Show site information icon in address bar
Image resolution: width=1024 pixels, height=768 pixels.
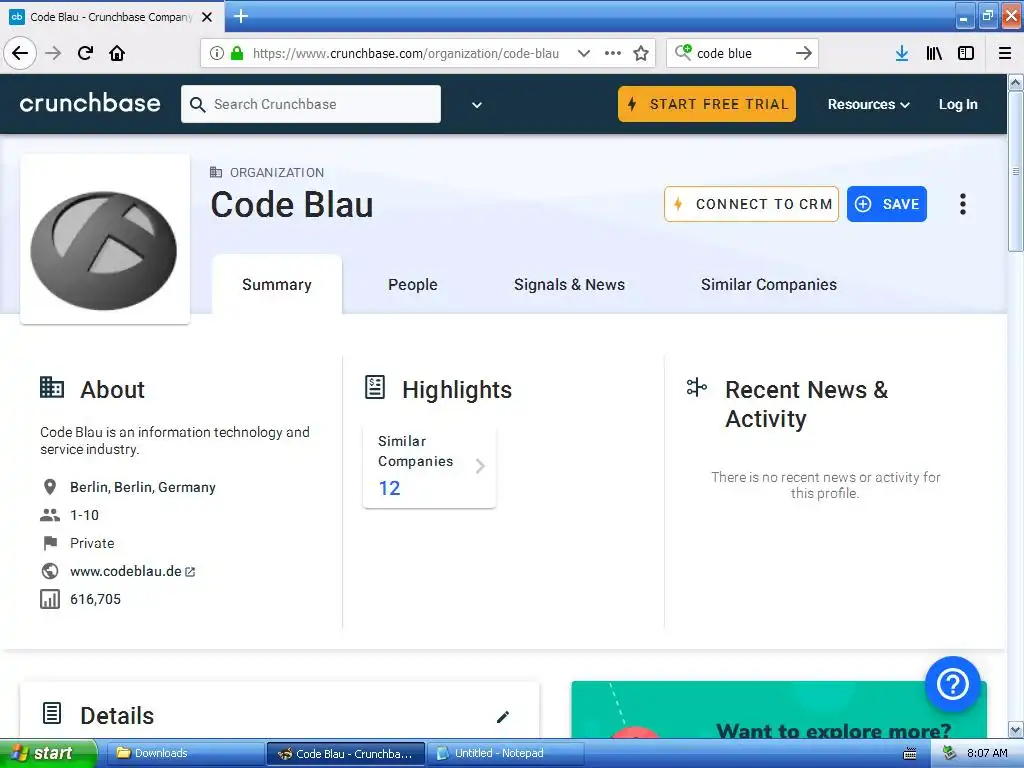217,53
